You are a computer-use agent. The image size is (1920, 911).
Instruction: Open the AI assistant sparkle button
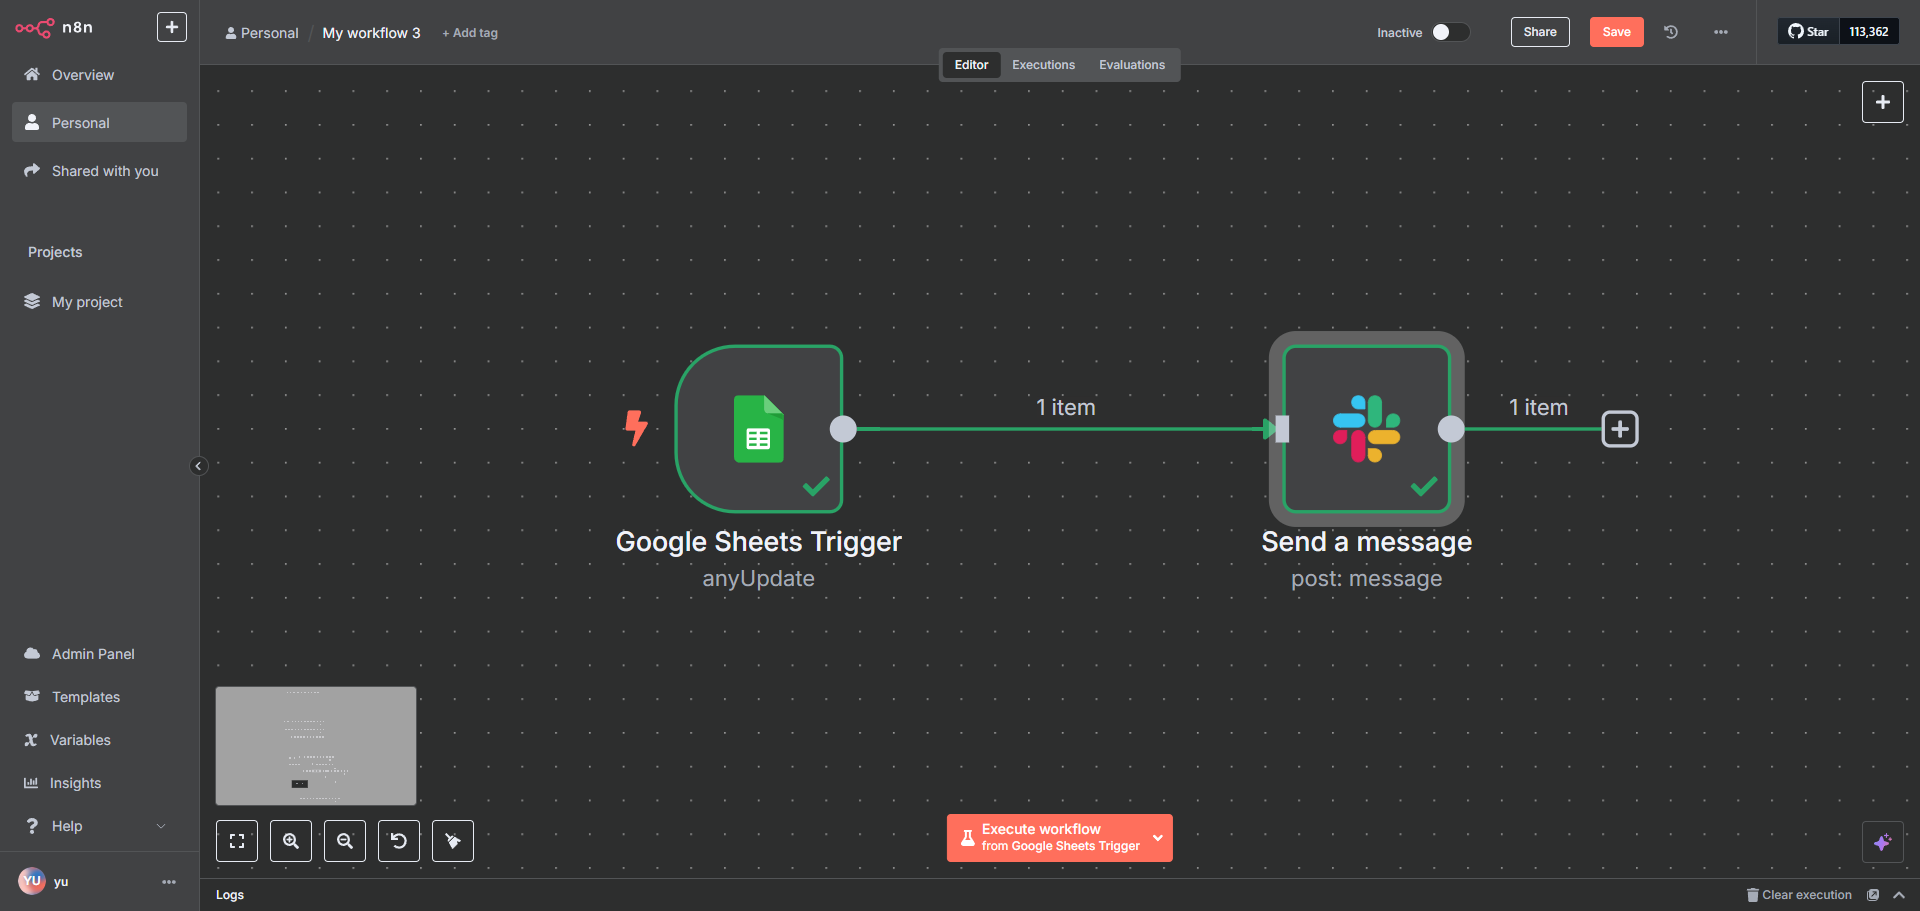click(x=1882, y=842)
